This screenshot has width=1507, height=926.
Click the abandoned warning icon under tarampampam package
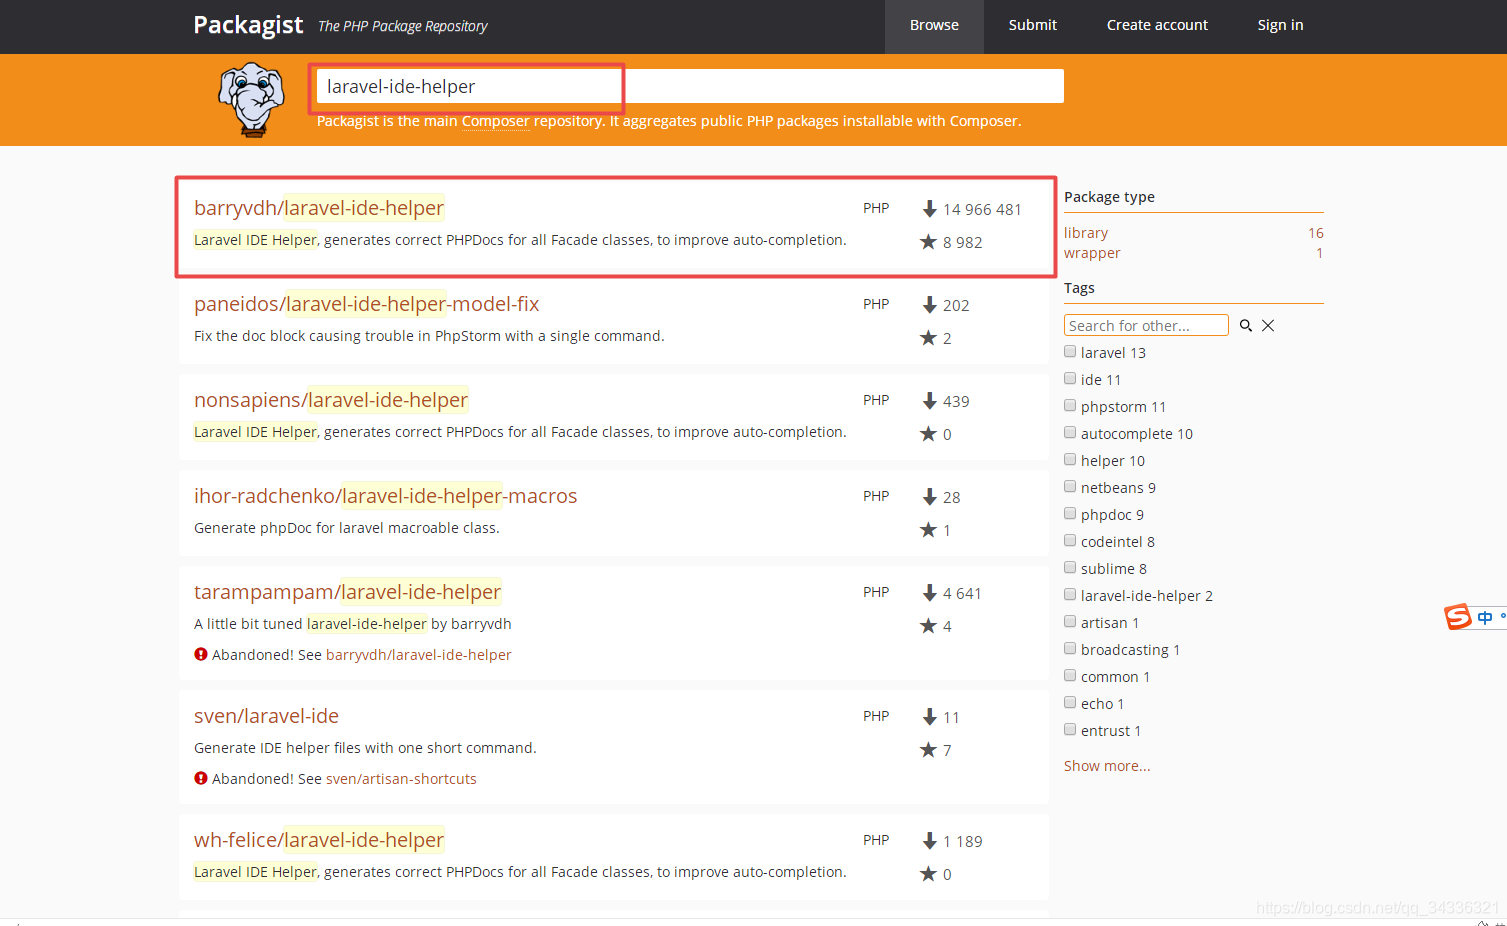200,654
